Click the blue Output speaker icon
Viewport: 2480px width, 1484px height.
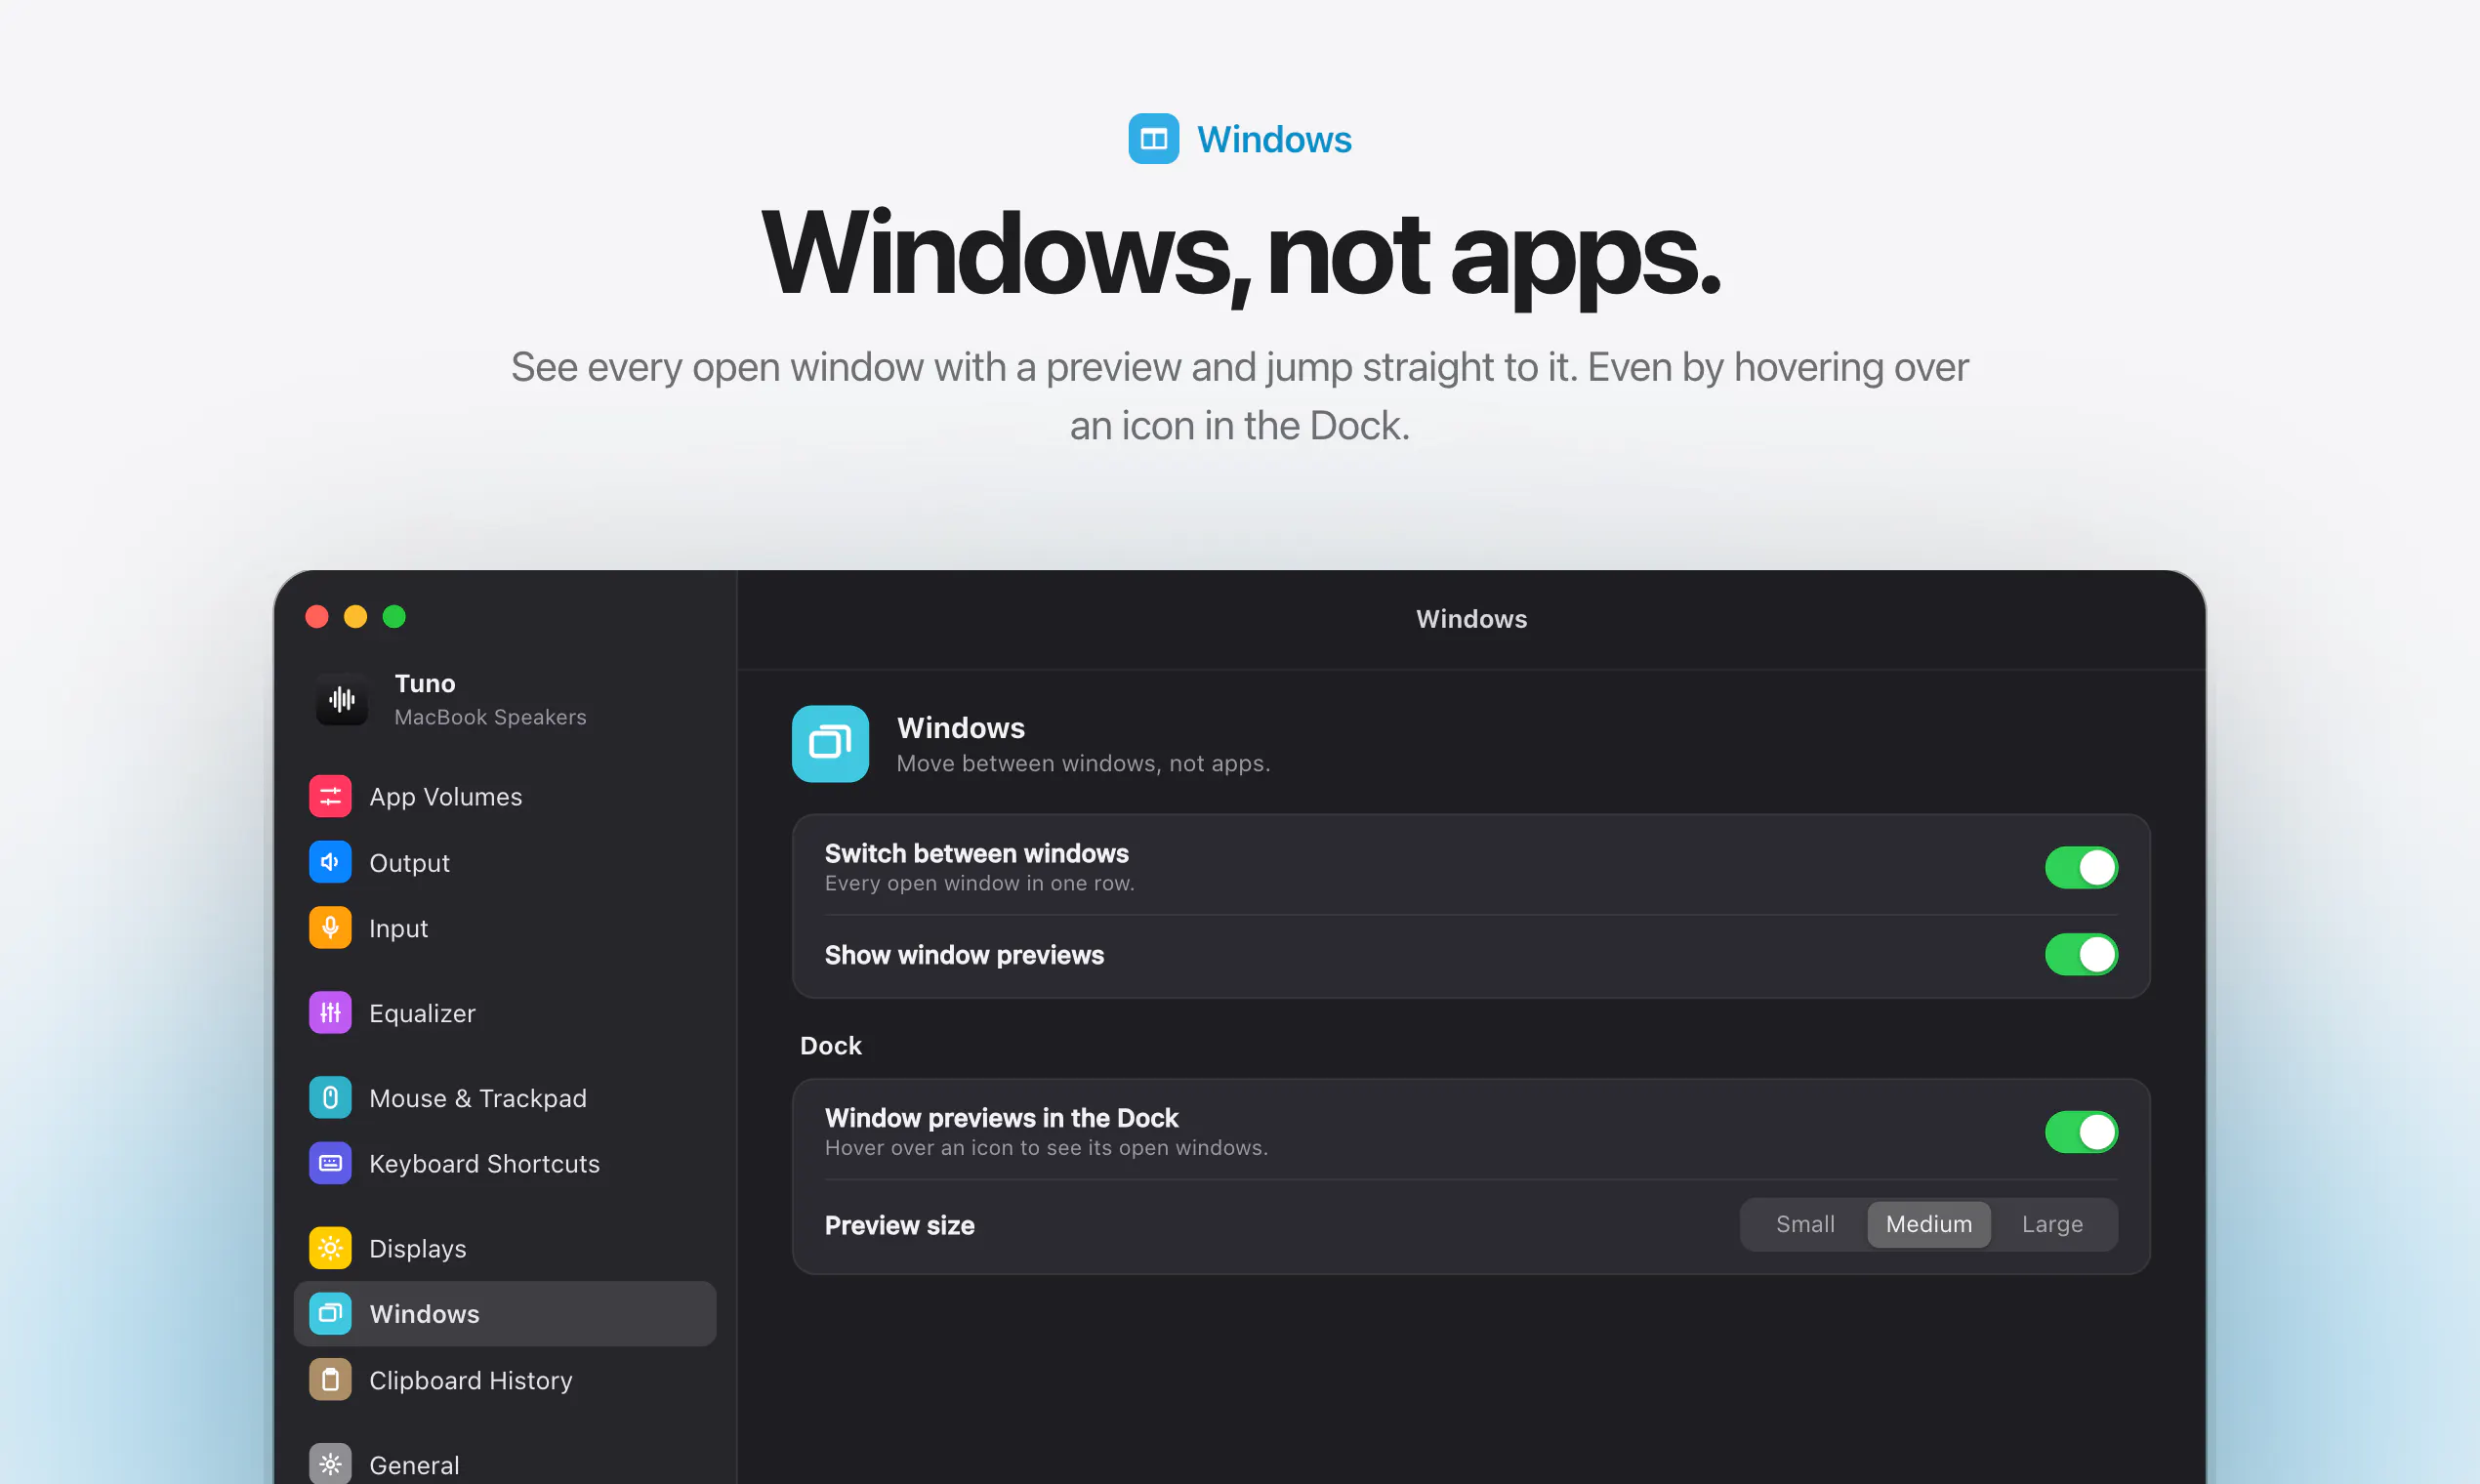[330, 862]
